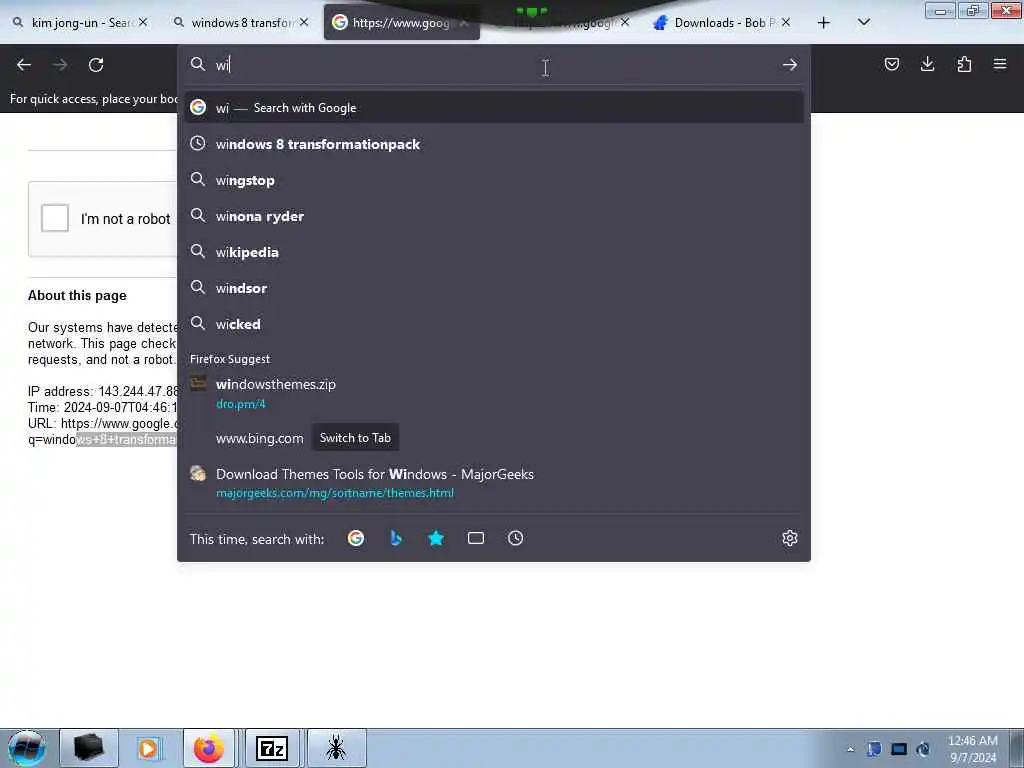Screen dimensions: 1024x768
Task: Open the Firefox hamburger menu
Action: point(1000,64)
